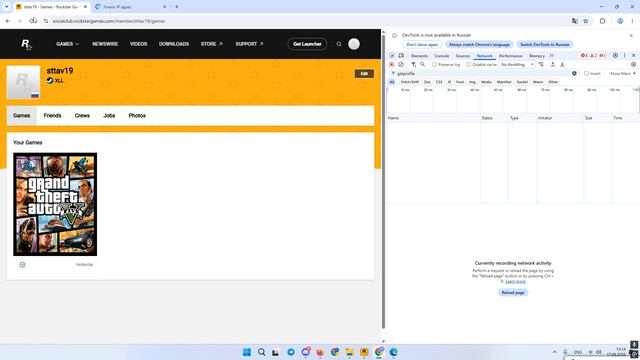Click the Reload page button
This screenshot has height=360, width=640.
coord(513,293)
